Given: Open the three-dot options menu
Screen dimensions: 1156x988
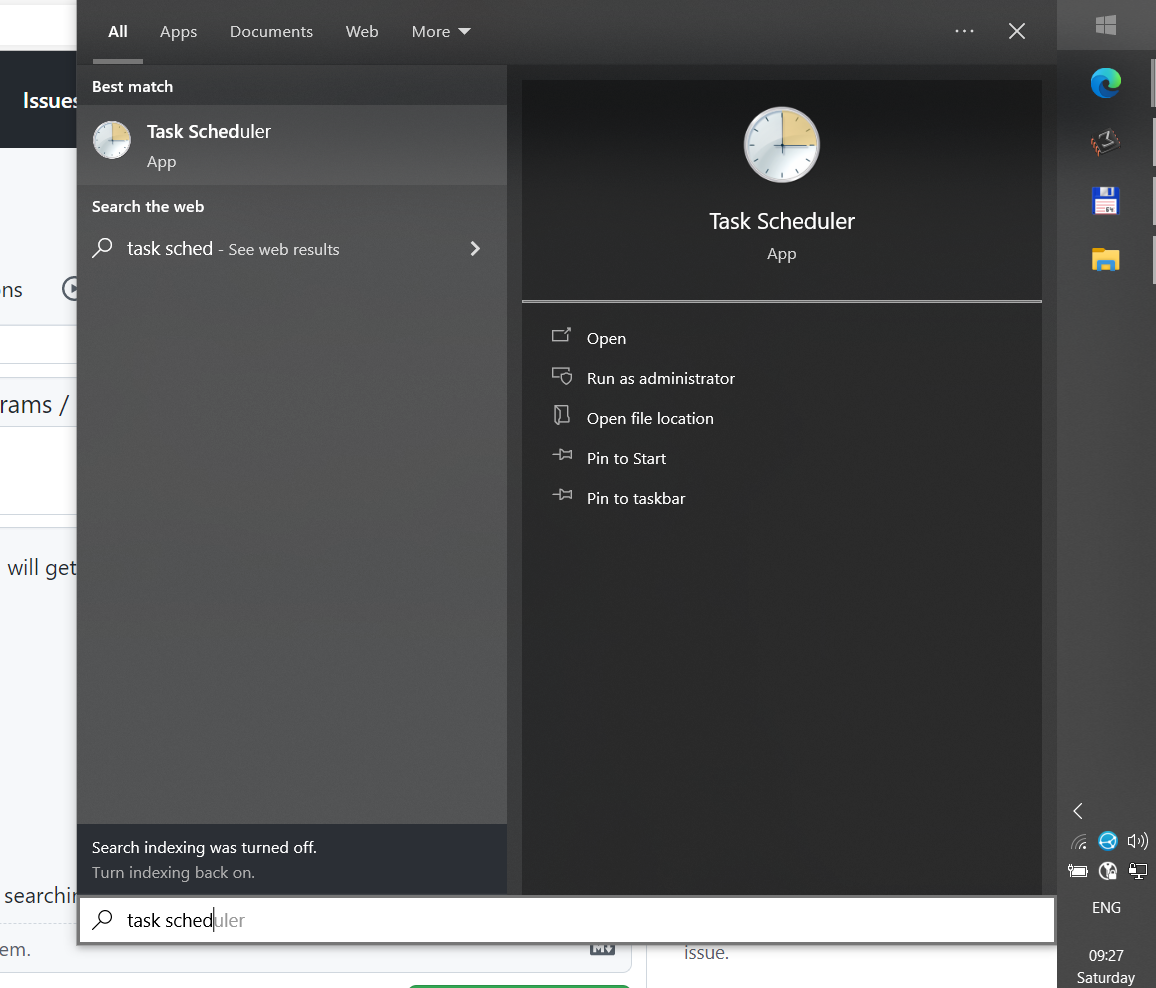Looking at the screenshot, I should click(x=964, y=31).
